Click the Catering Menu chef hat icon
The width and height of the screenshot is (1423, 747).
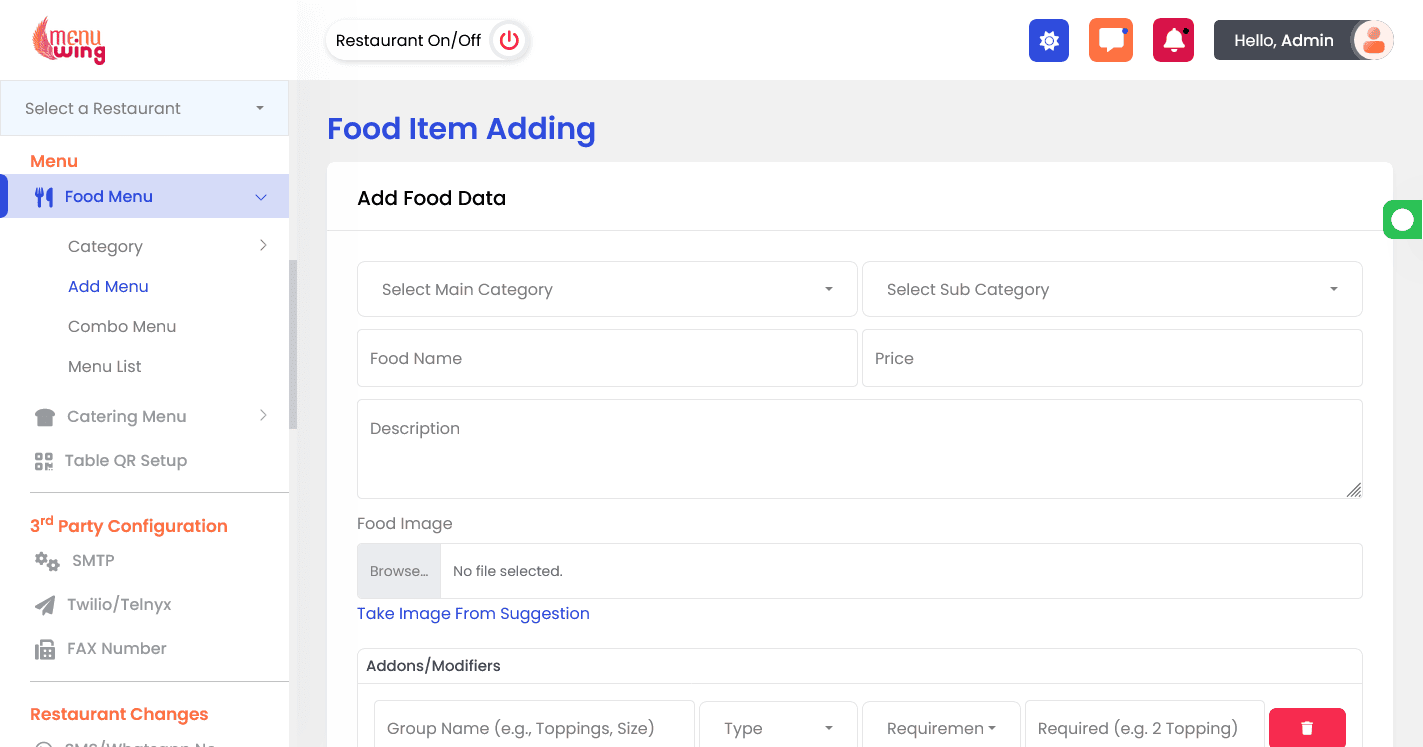(x=44, y=417)
